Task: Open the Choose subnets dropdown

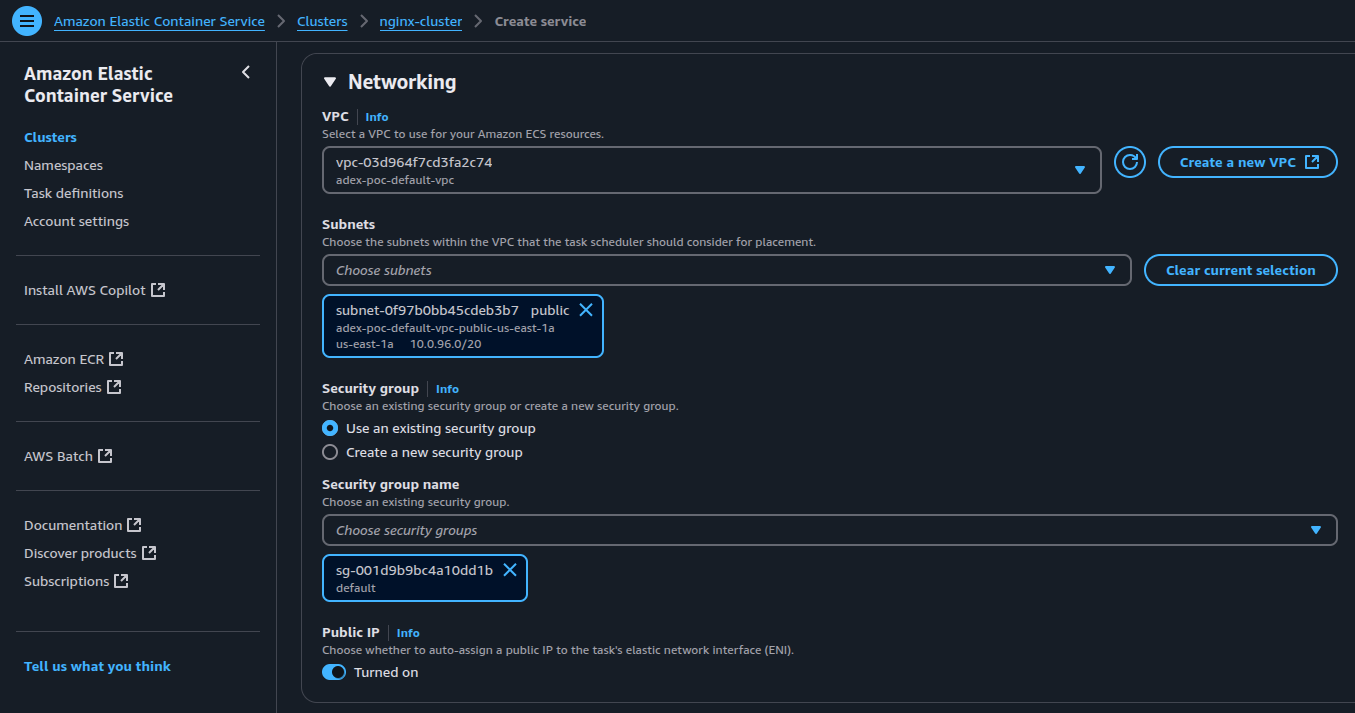Action: 726,270
